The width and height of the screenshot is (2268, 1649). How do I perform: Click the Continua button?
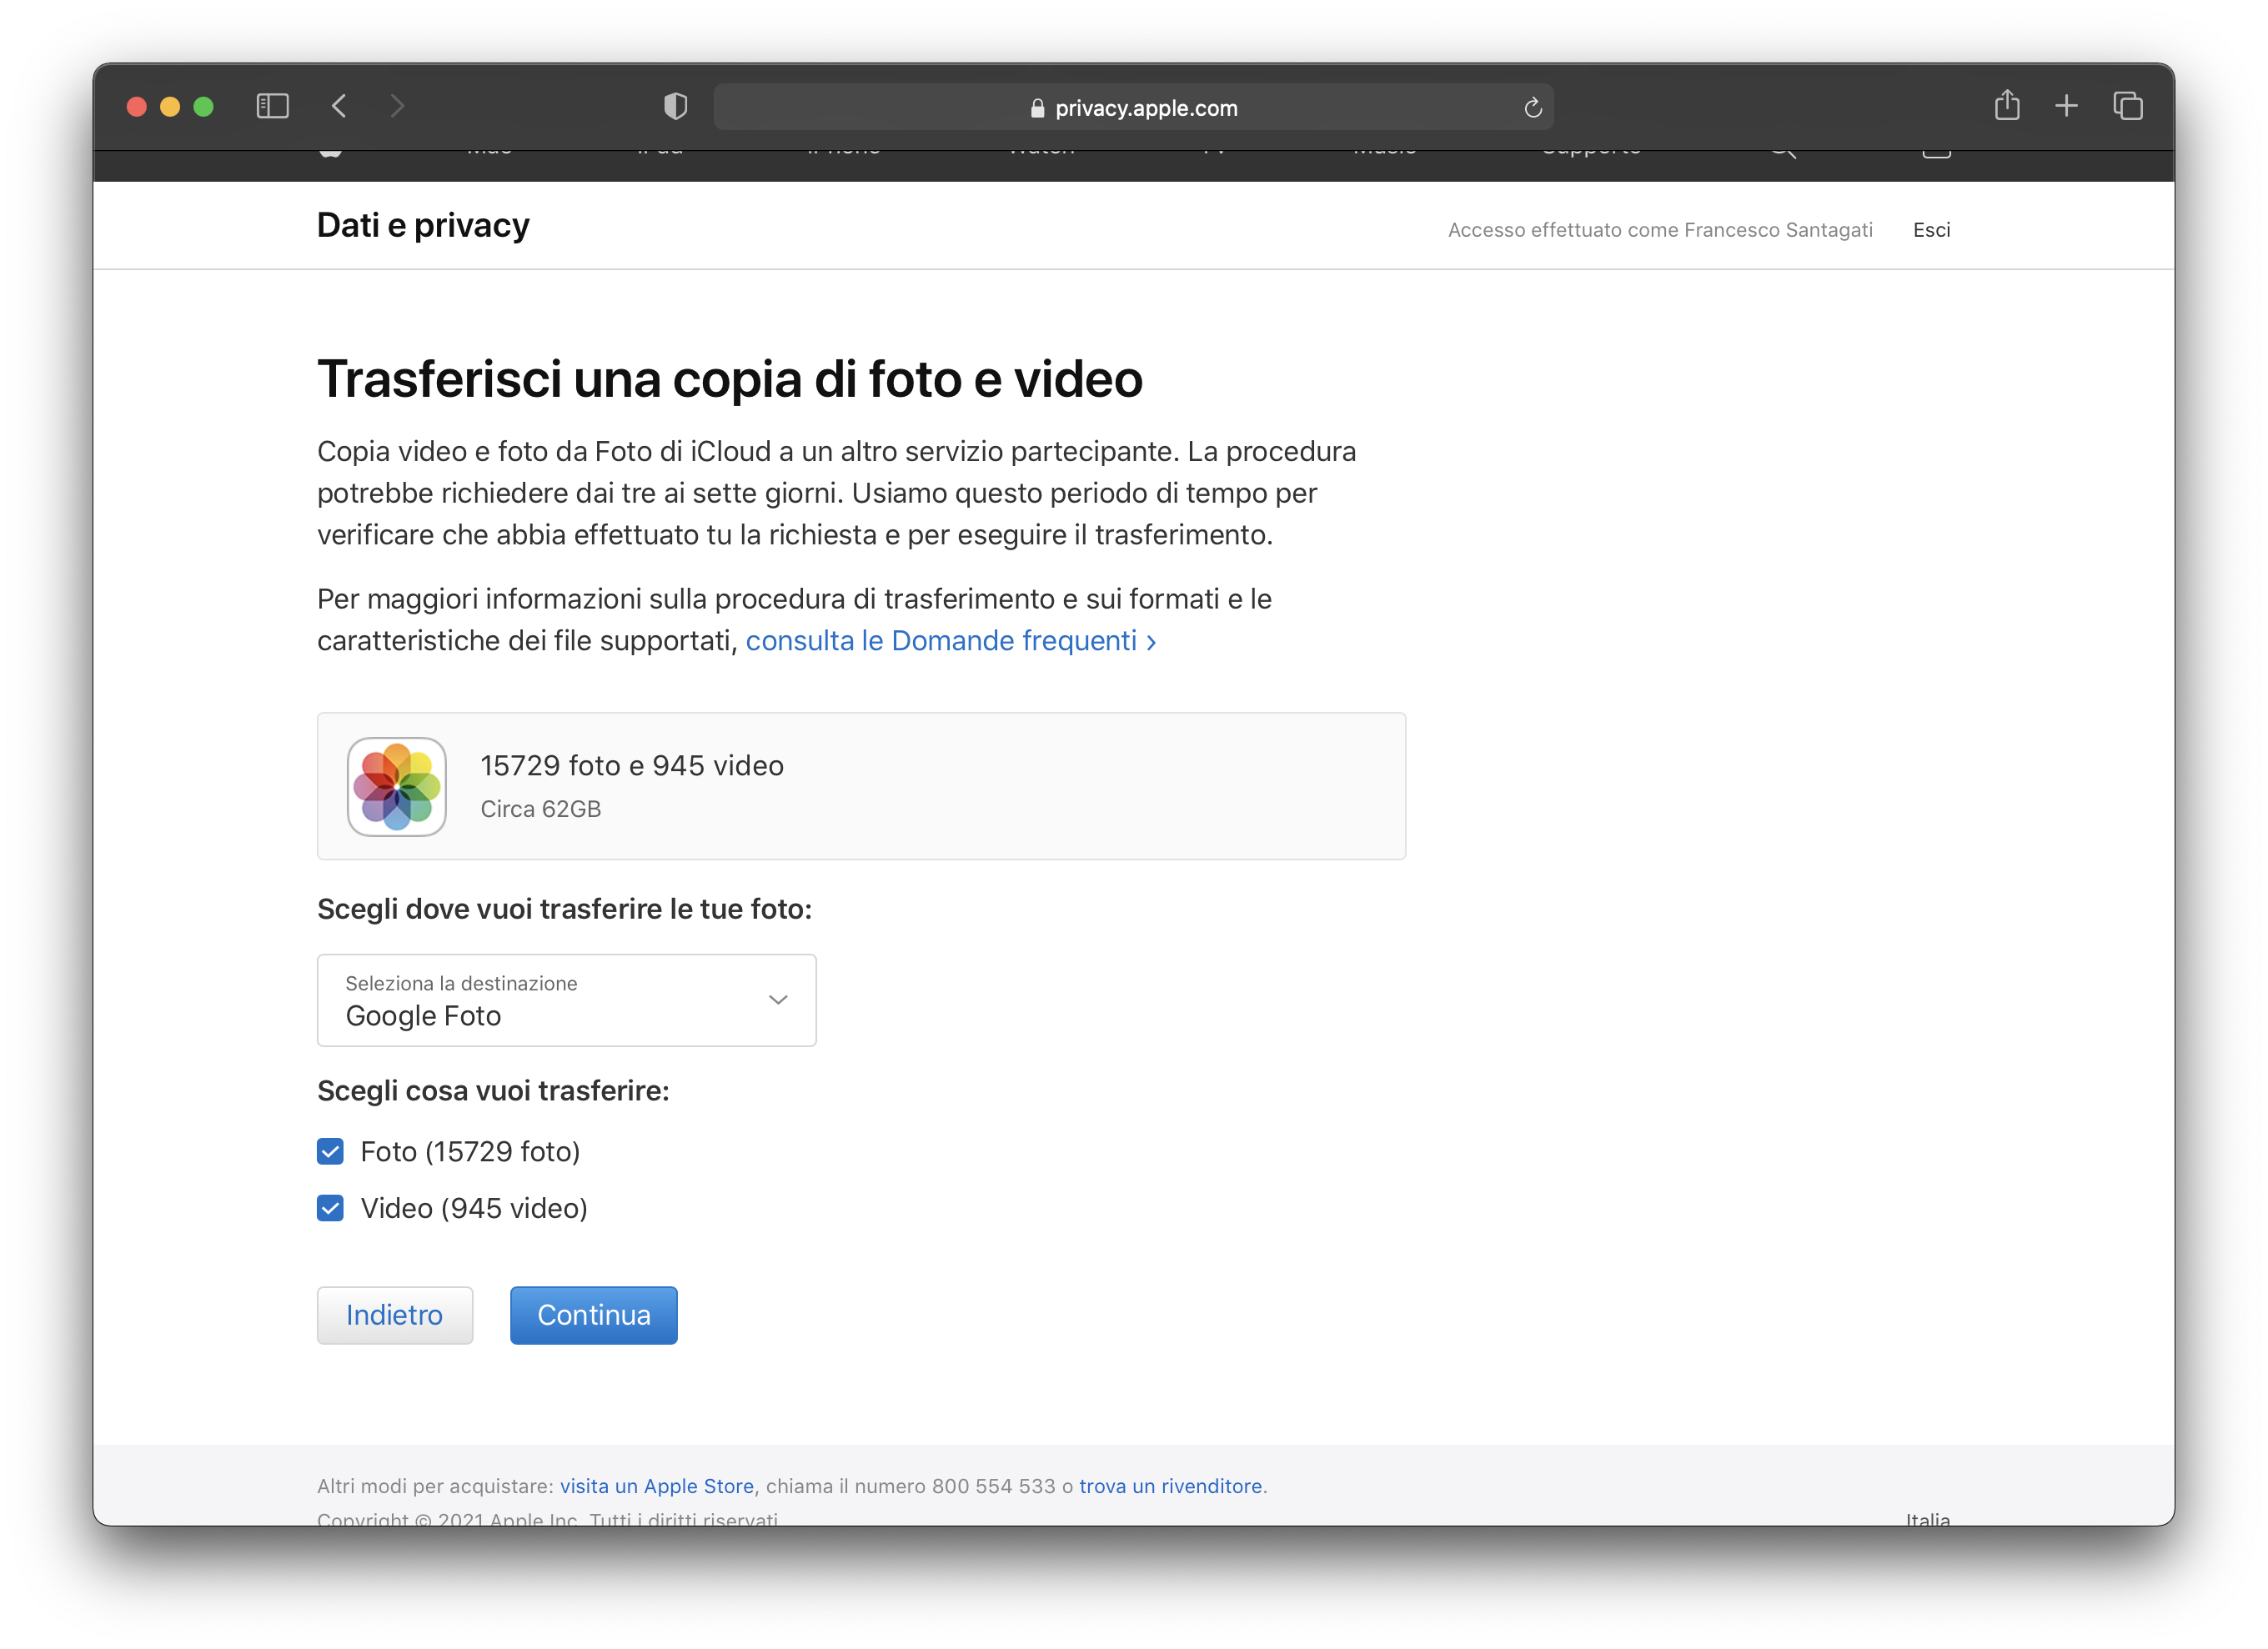coord(594,1316)
